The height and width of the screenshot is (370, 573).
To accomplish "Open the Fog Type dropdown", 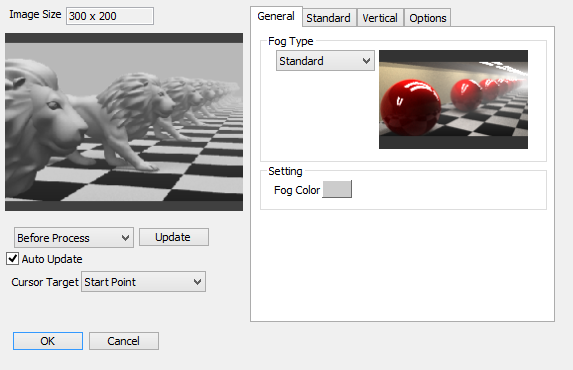I will coord(325,61).
